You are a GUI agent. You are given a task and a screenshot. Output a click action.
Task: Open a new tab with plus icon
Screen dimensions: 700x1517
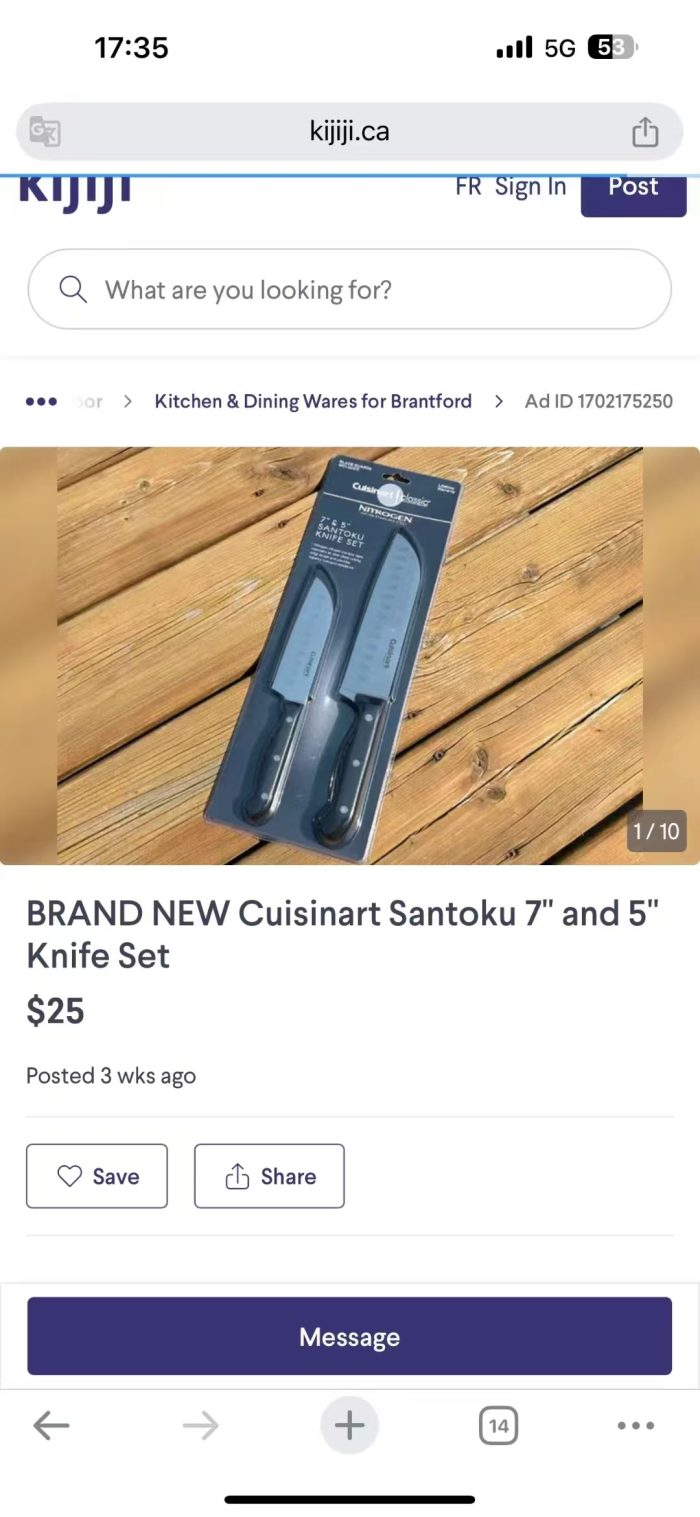(x=349, y=1425)
